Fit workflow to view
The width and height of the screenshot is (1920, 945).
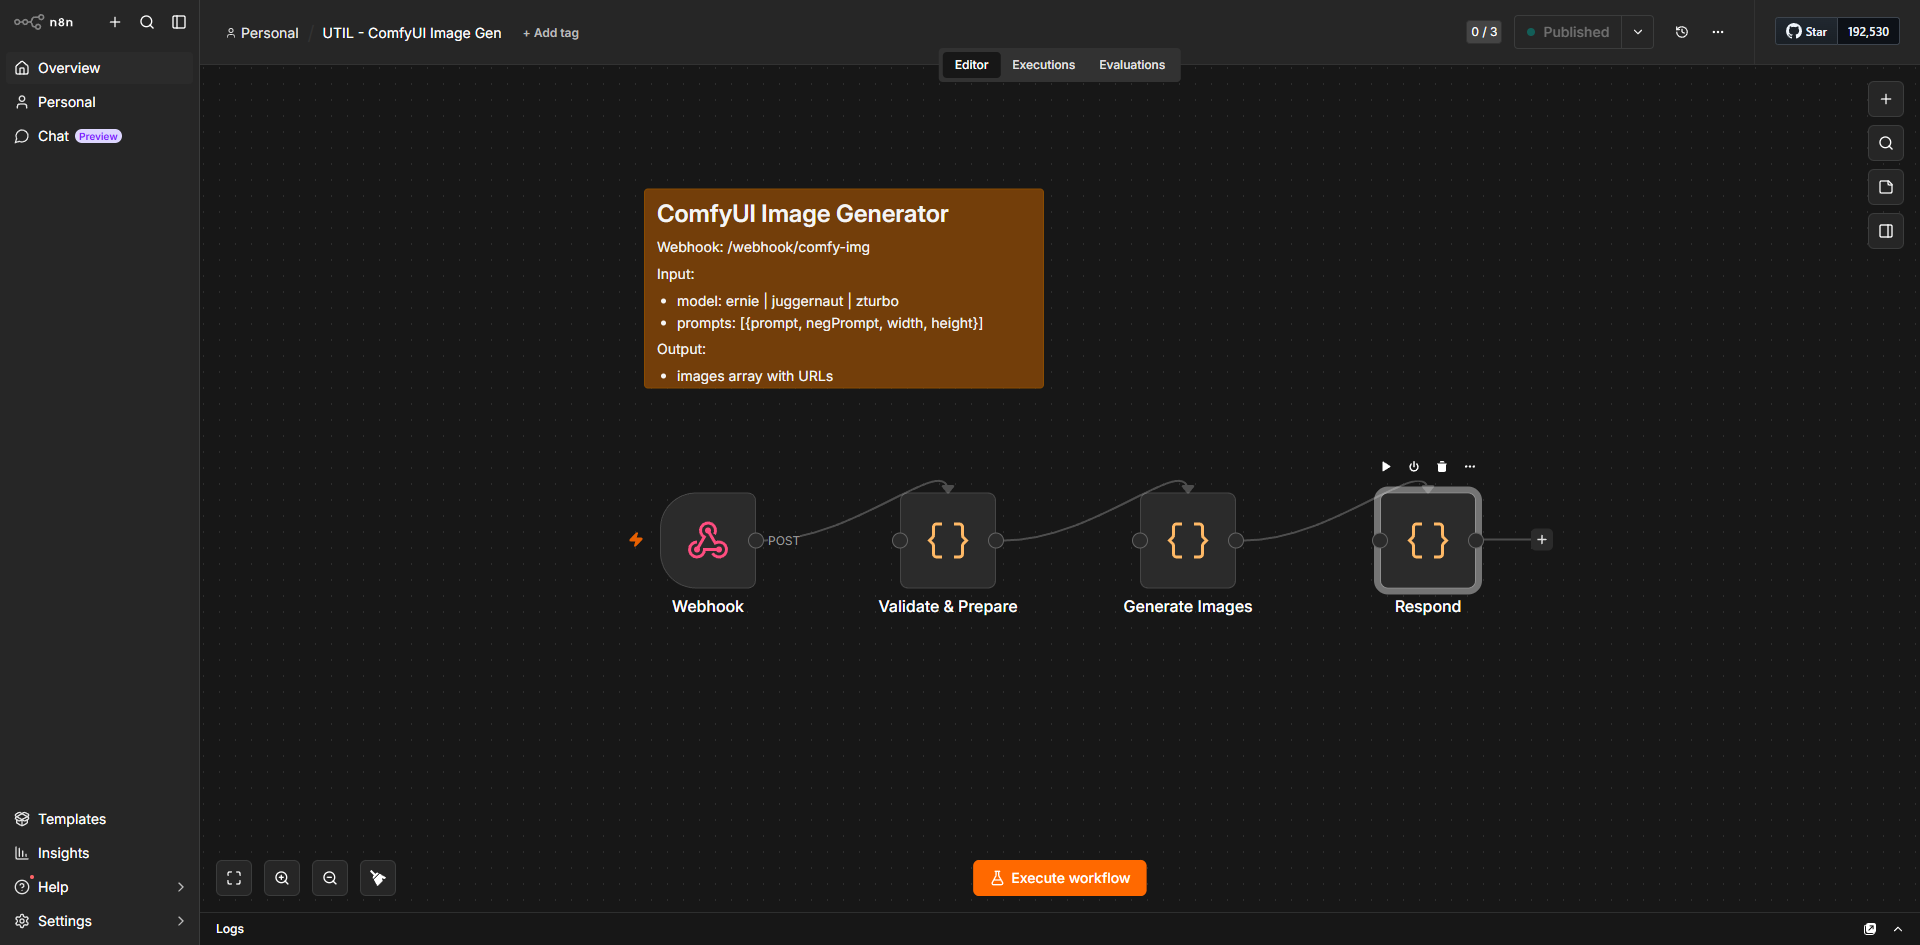pos(234,878)
